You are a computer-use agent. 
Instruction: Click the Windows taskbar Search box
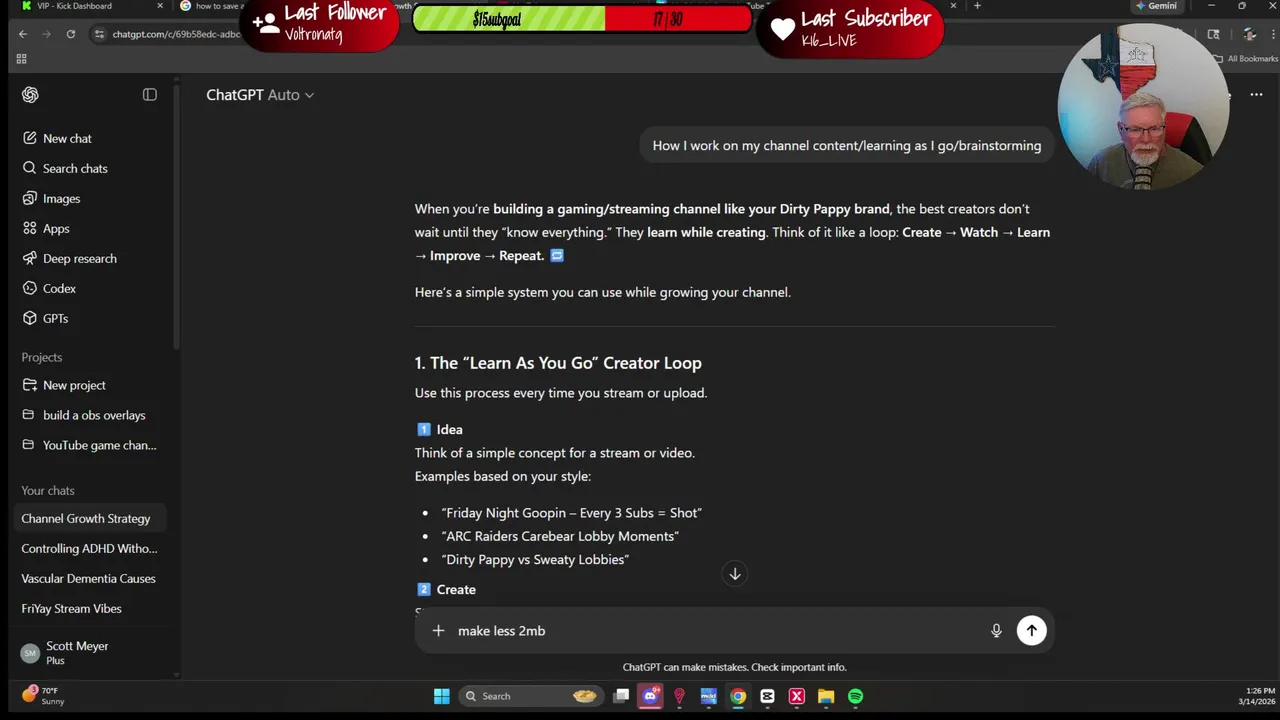click(x=531, y=696)
